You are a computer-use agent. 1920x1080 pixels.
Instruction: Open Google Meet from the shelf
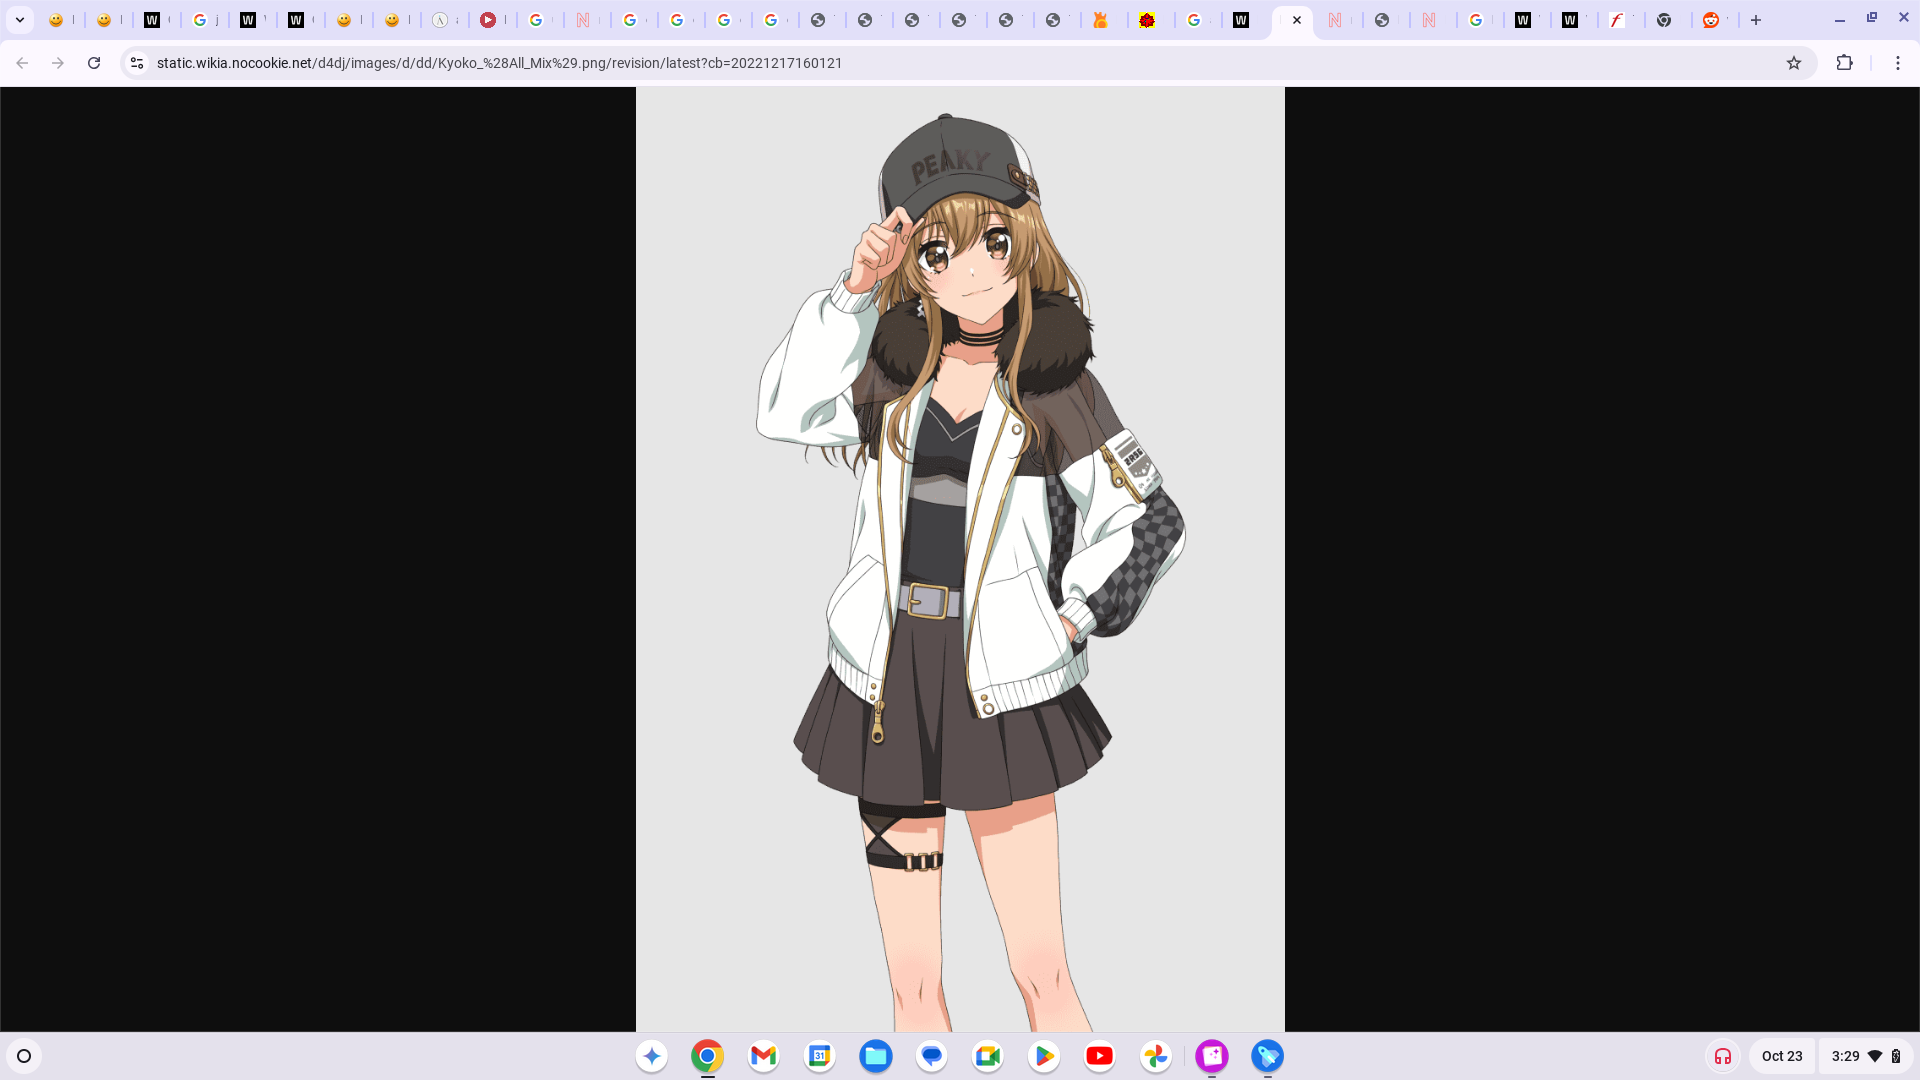[x=988, y=1056]
